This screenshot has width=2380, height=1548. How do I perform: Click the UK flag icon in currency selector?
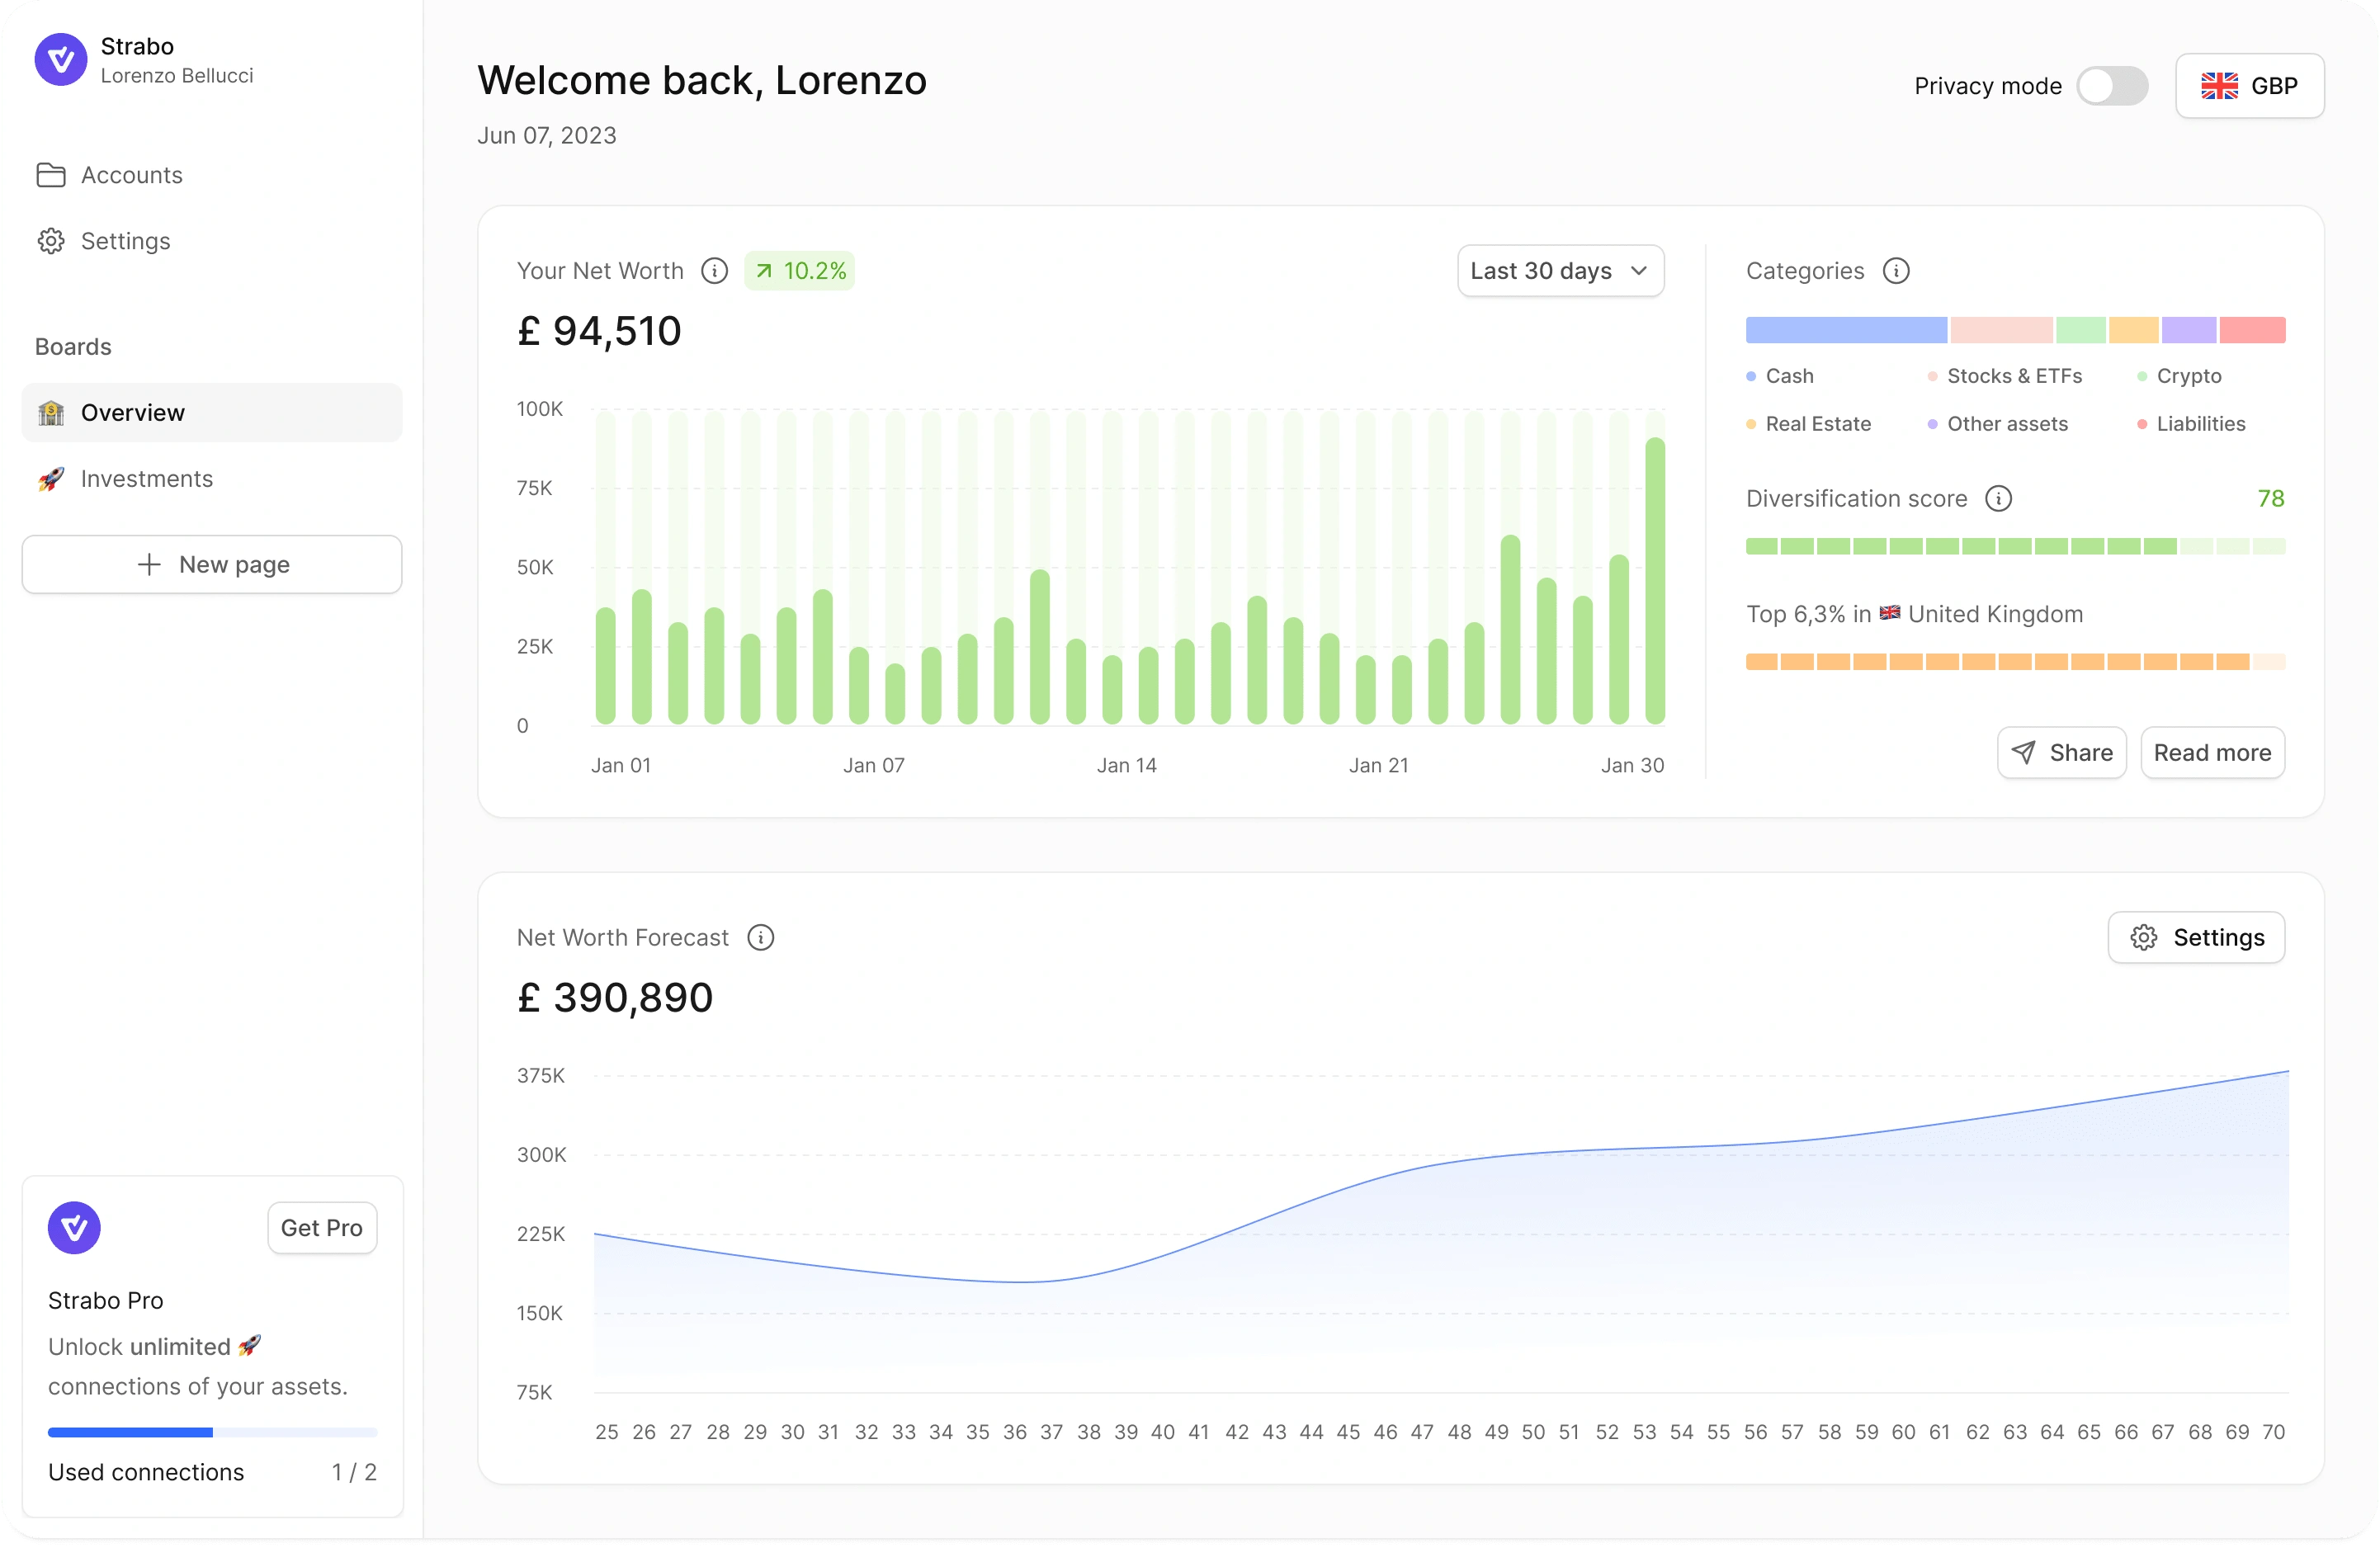click(2219, 86)
